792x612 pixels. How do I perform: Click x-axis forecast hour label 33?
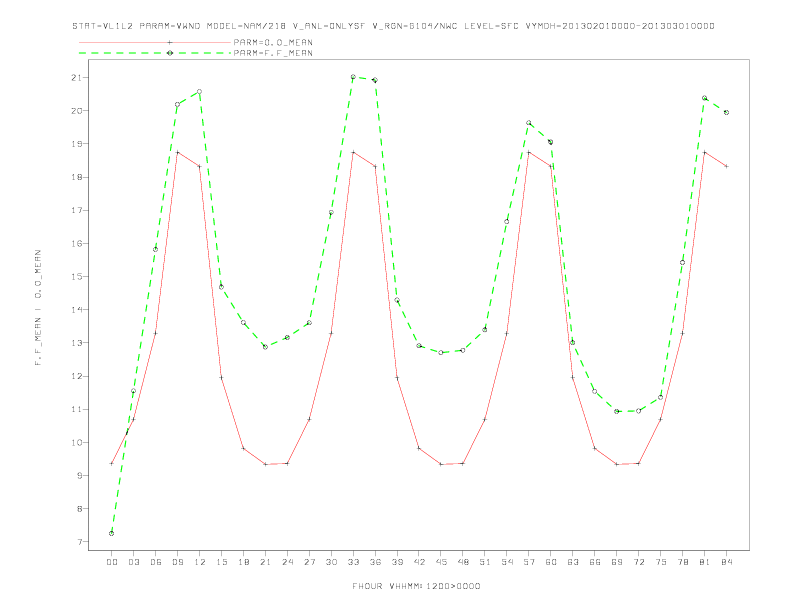[x=353, y=562]
